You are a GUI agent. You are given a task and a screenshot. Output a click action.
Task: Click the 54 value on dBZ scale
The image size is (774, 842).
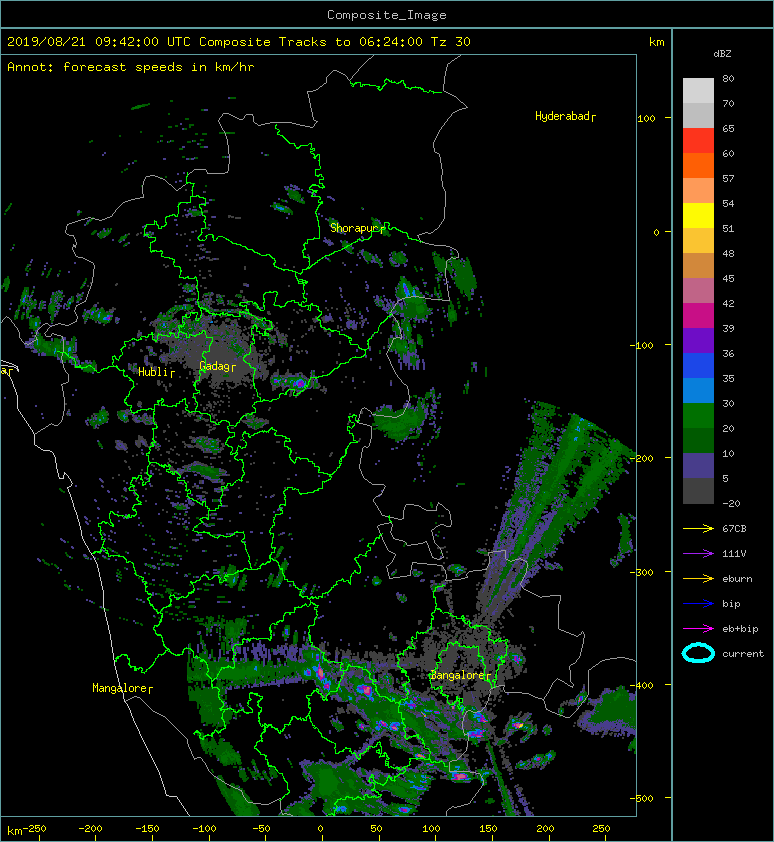(728, 204)
